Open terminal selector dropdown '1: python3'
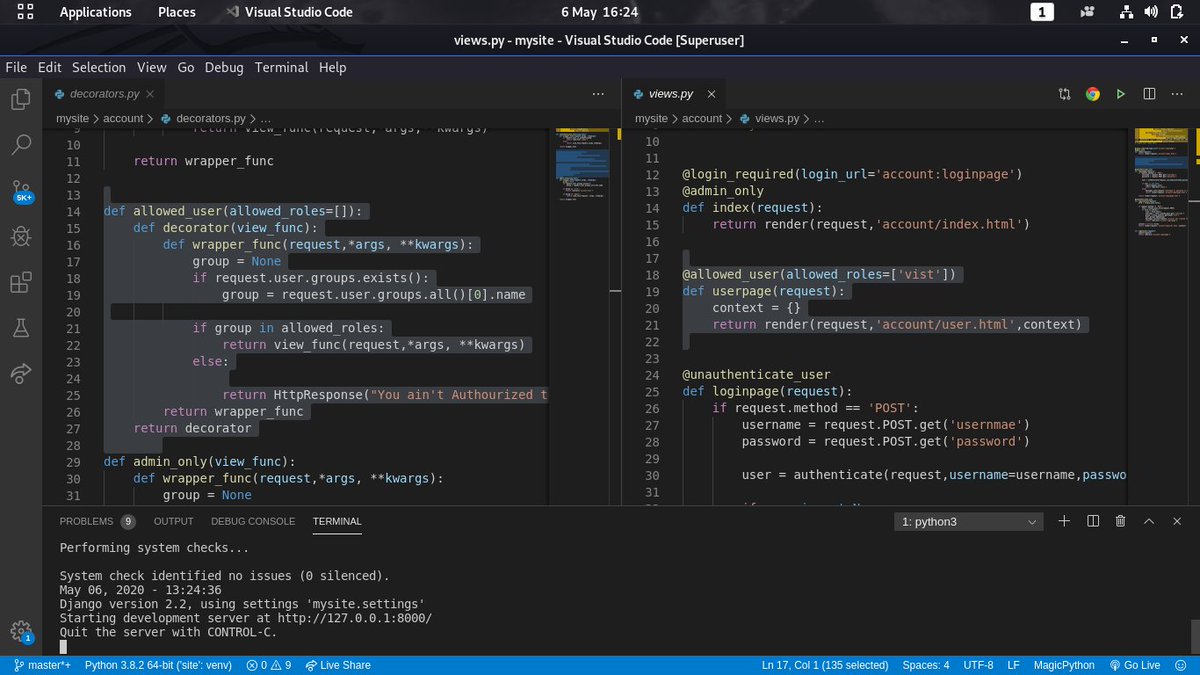The width and height of the screenshot is (1200, 675). tap(968, 522)
